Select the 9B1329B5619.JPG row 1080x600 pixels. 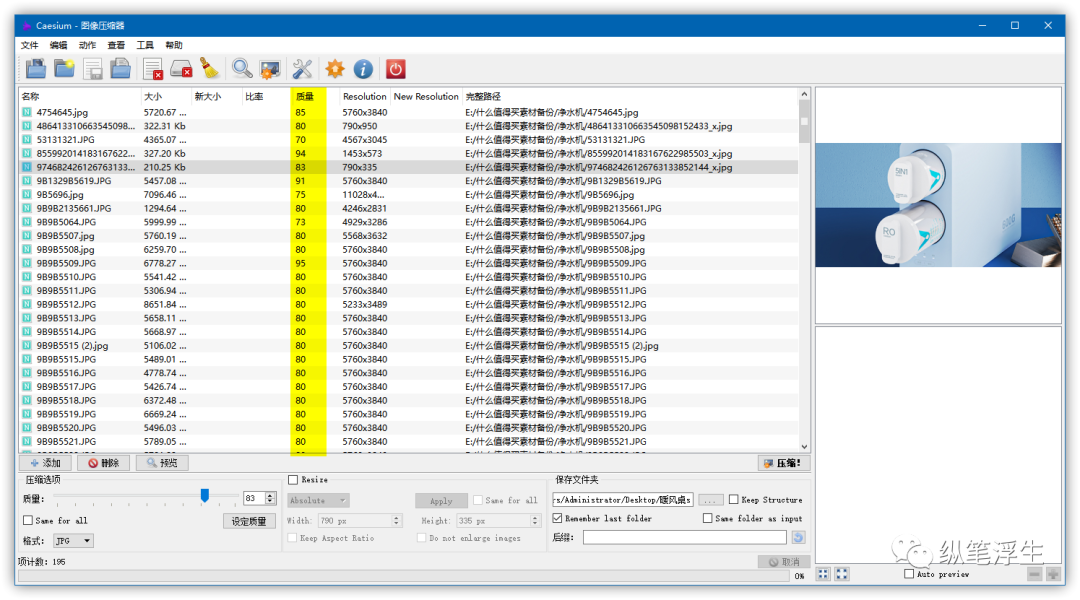point(409,180)
